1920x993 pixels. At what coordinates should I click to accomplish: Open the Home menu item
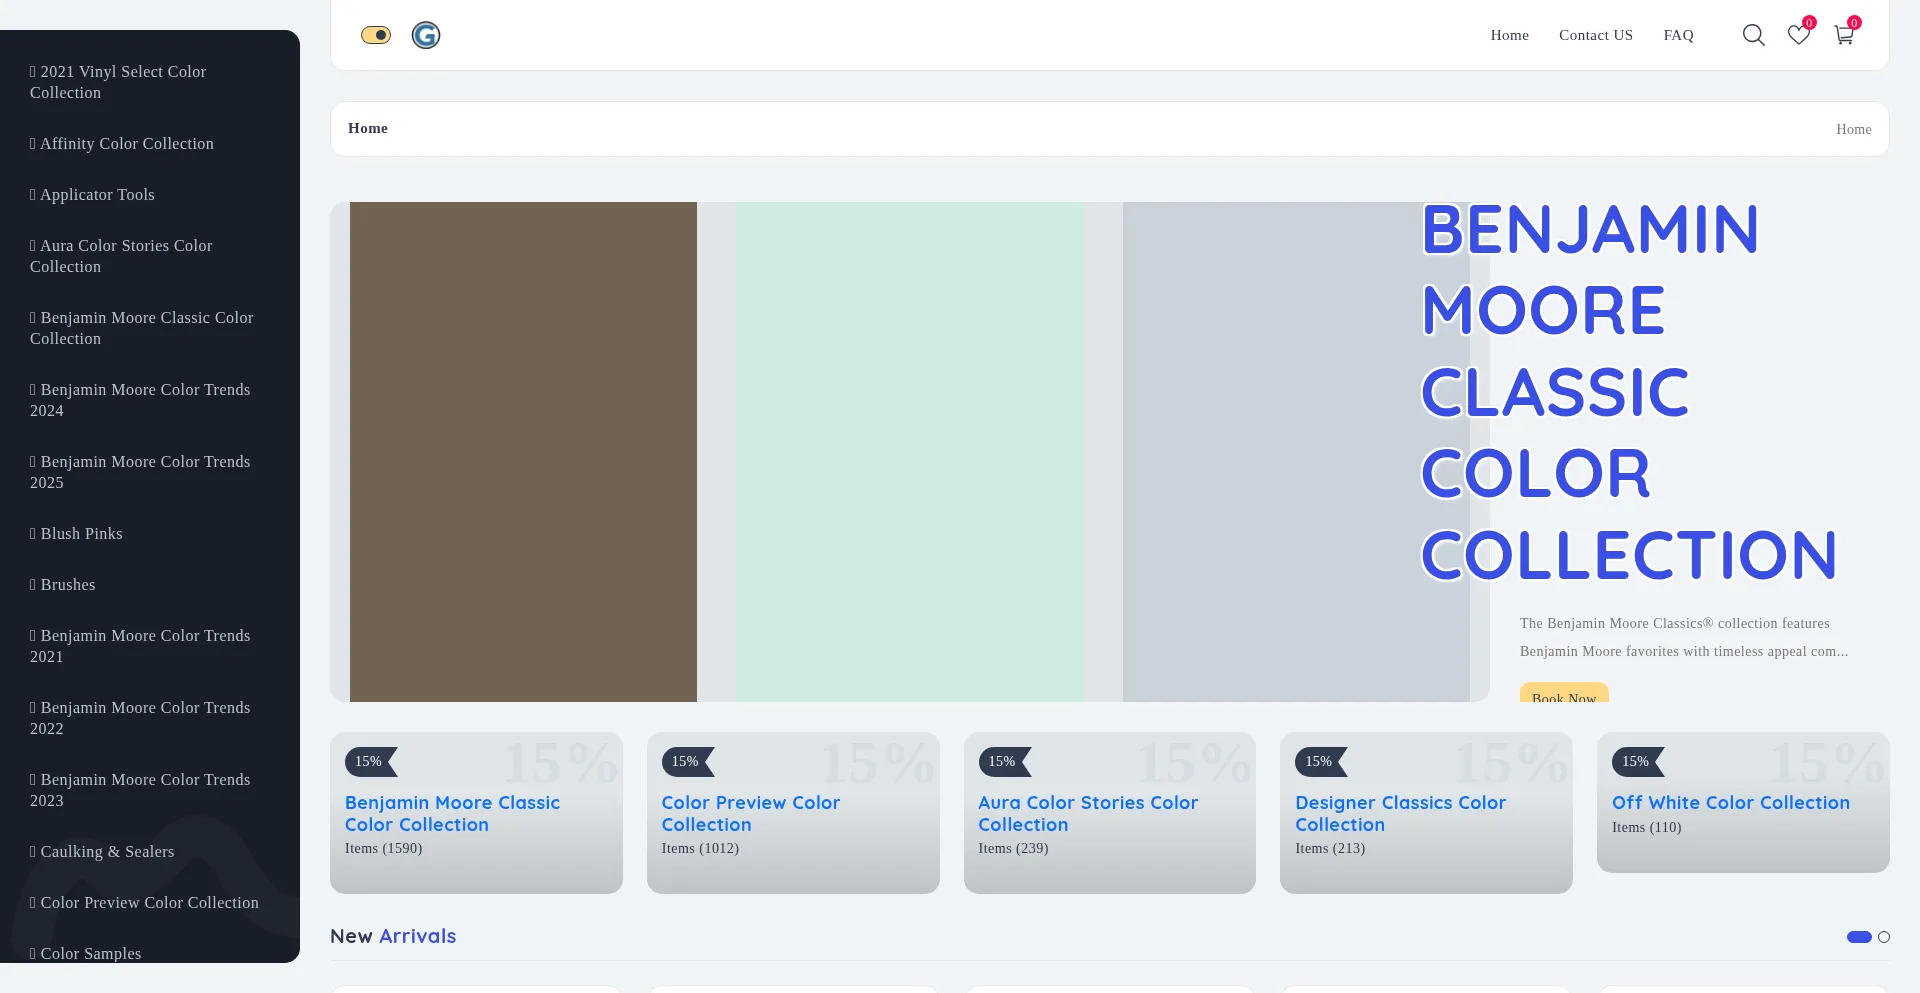1509,35
